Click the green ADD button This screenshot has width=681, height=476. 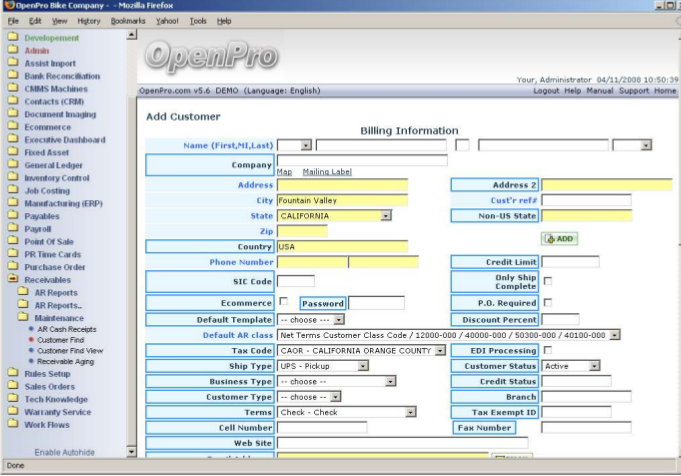[559, 239]
